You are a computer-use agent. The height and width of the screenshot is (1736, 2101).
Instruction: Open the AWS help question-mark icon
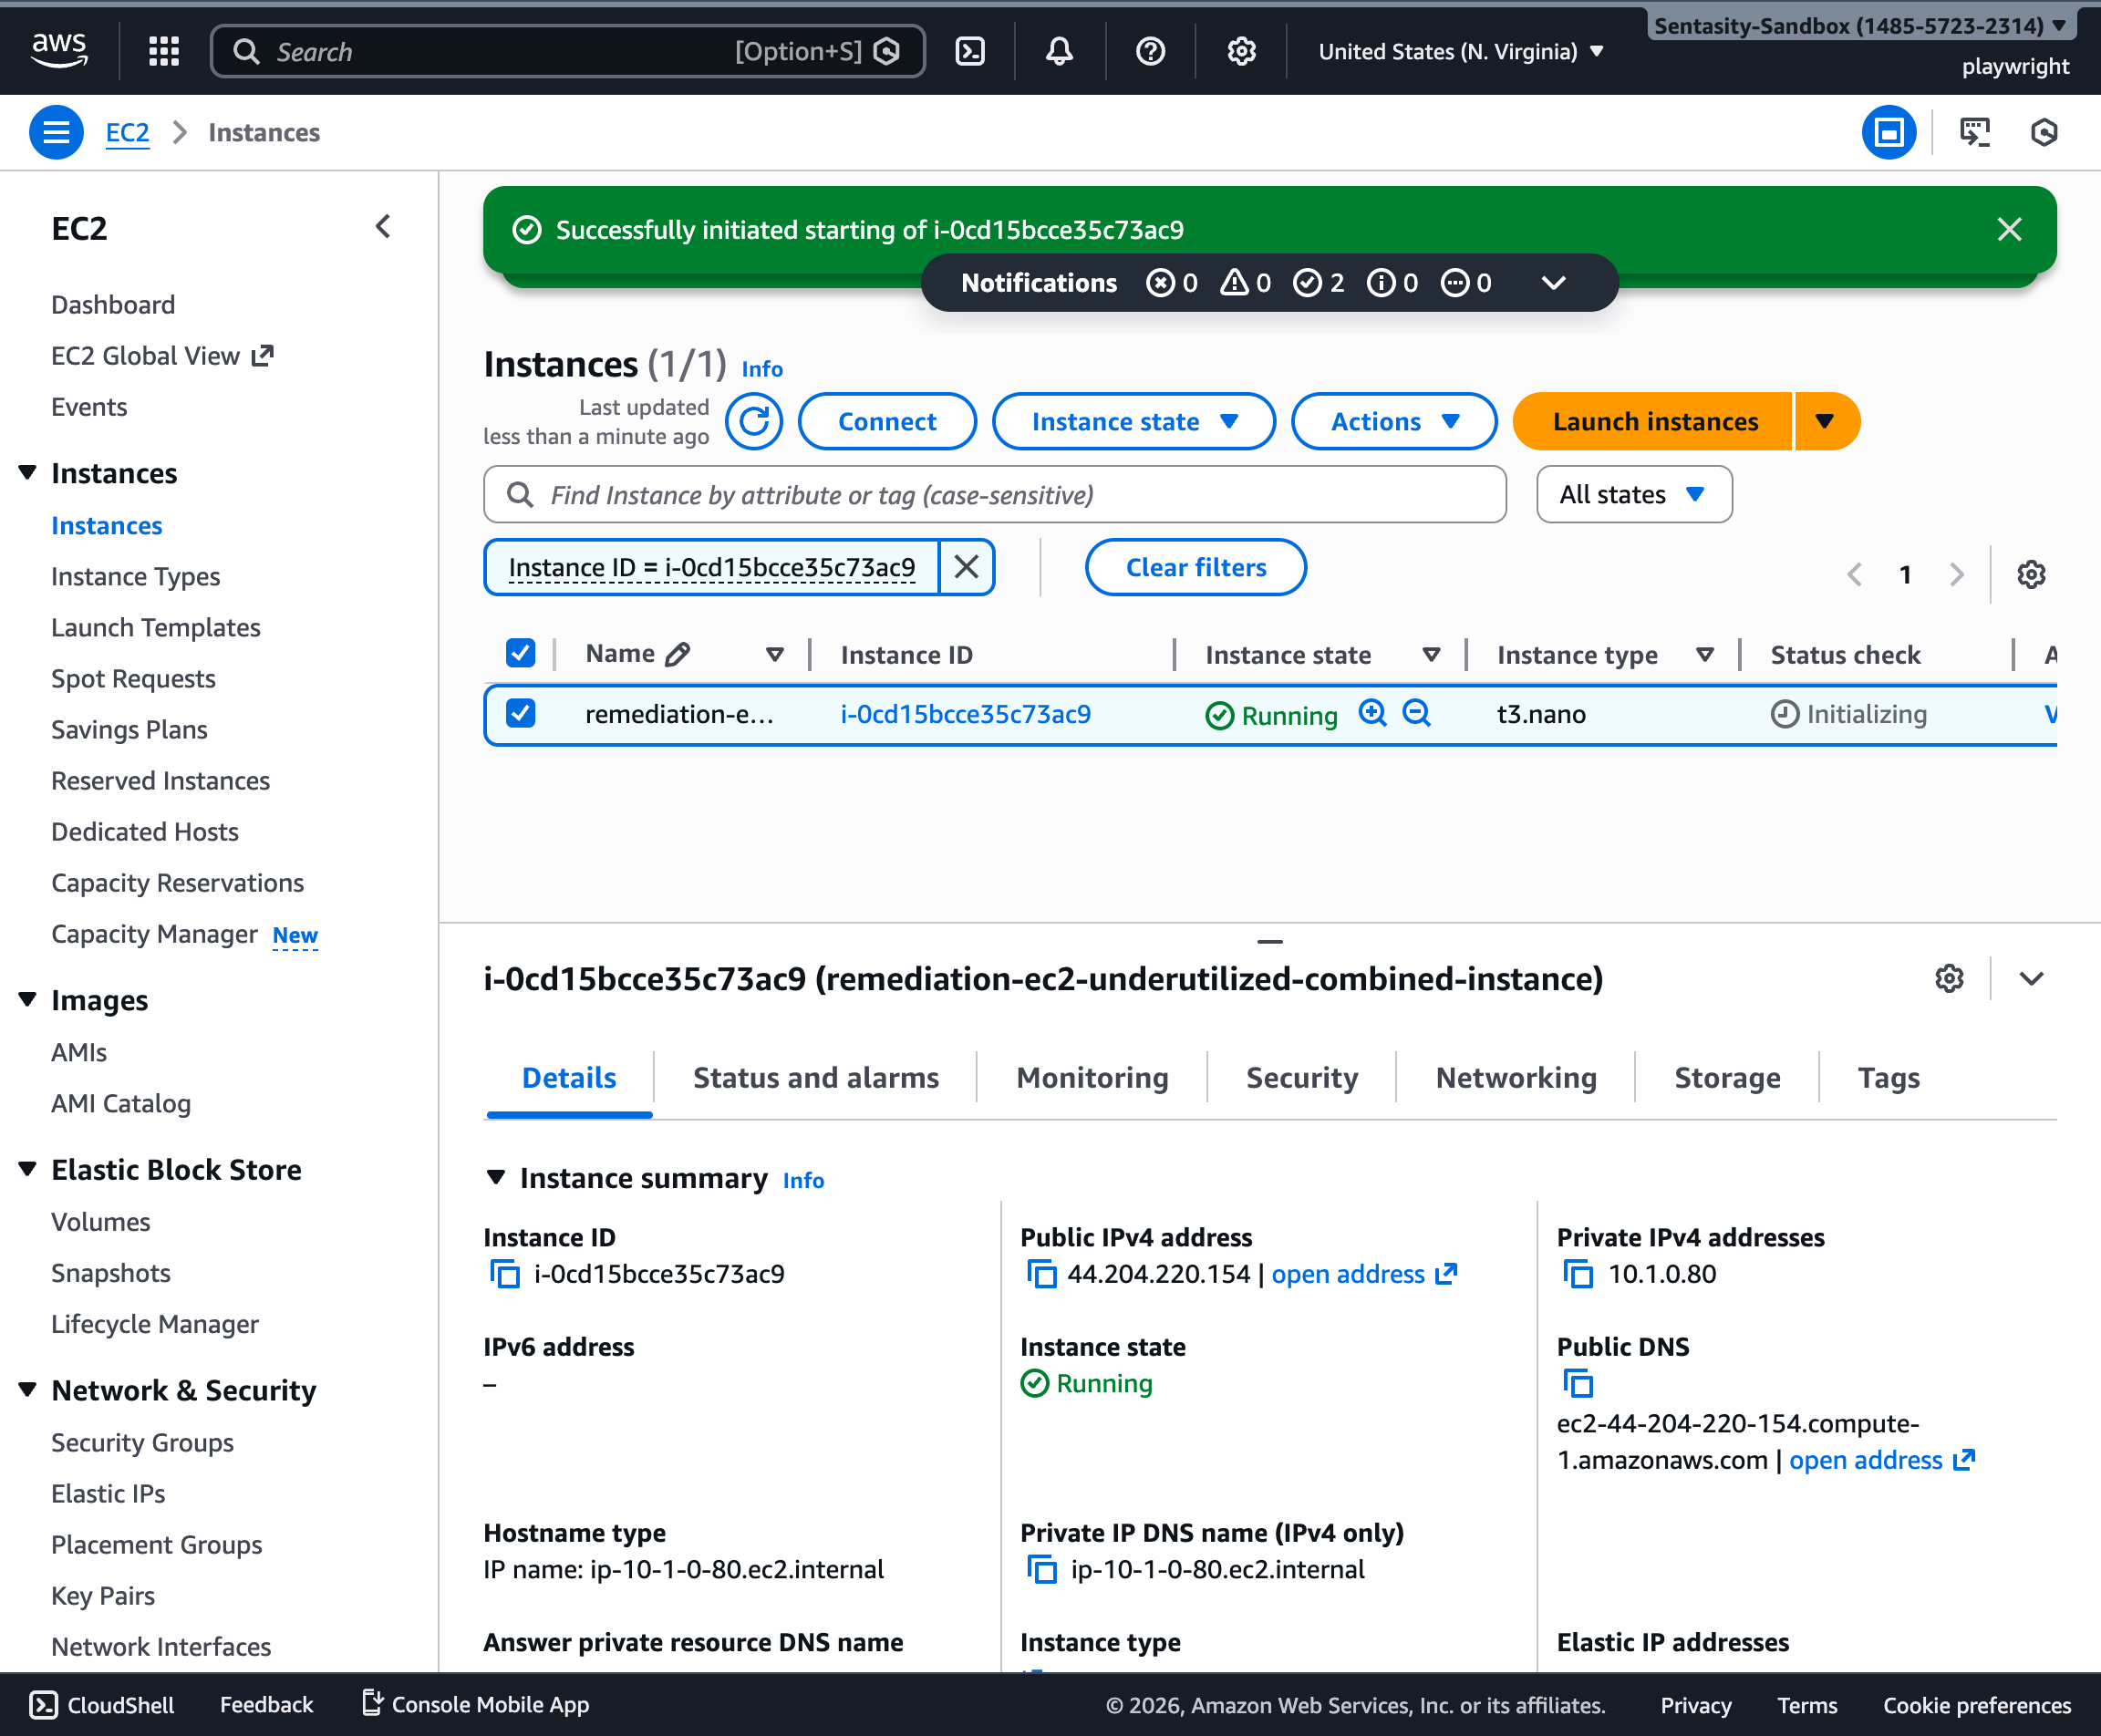[1150, 50]
